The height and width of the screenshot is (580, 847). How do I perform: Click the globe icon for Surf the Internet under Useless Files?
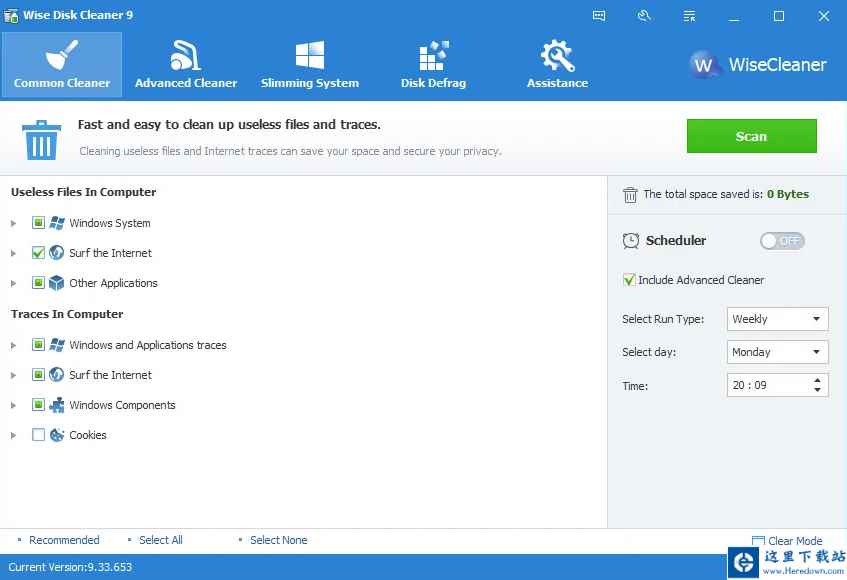pos(57,252)
